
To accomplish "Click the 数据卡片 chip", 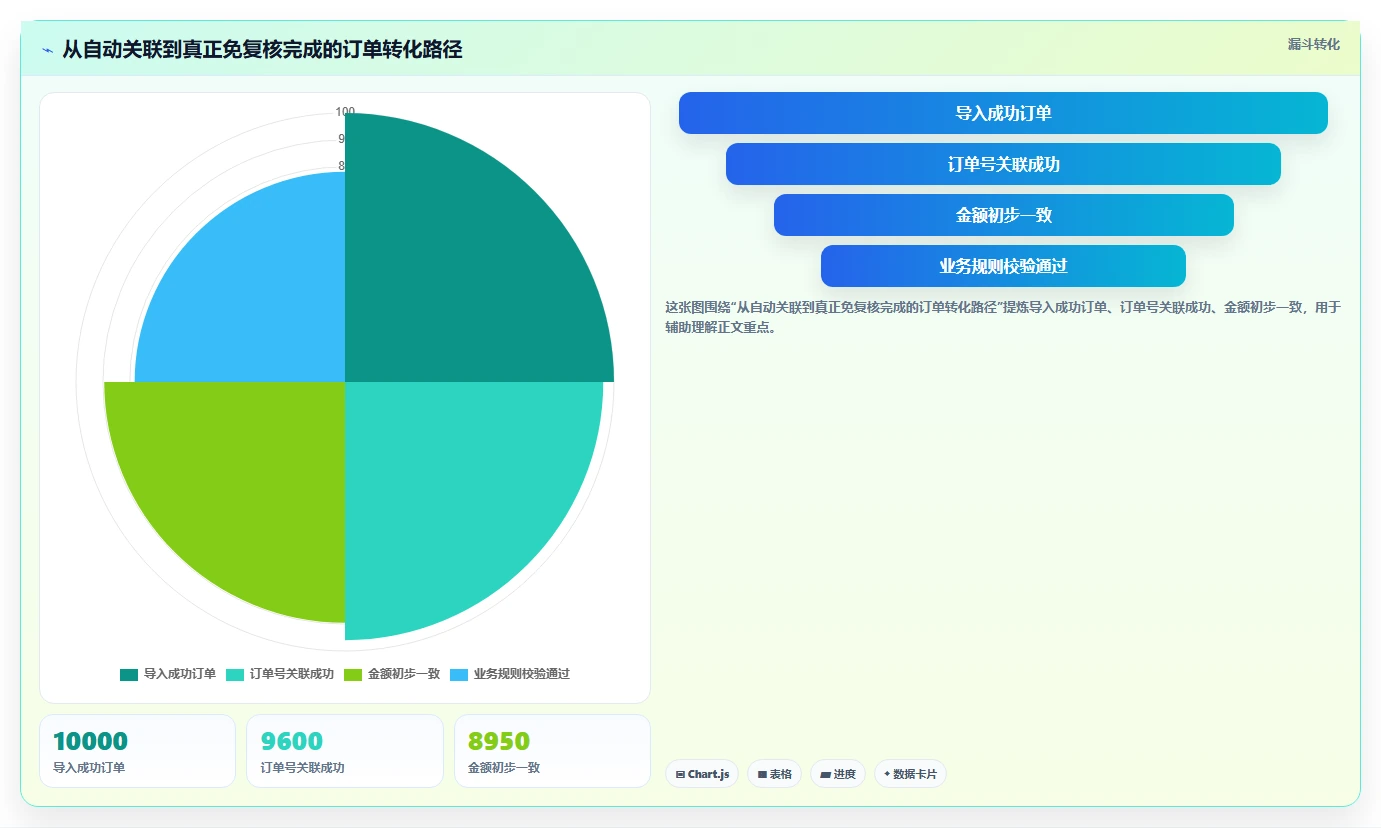I will pyautogui.click(x=910, y=774).
